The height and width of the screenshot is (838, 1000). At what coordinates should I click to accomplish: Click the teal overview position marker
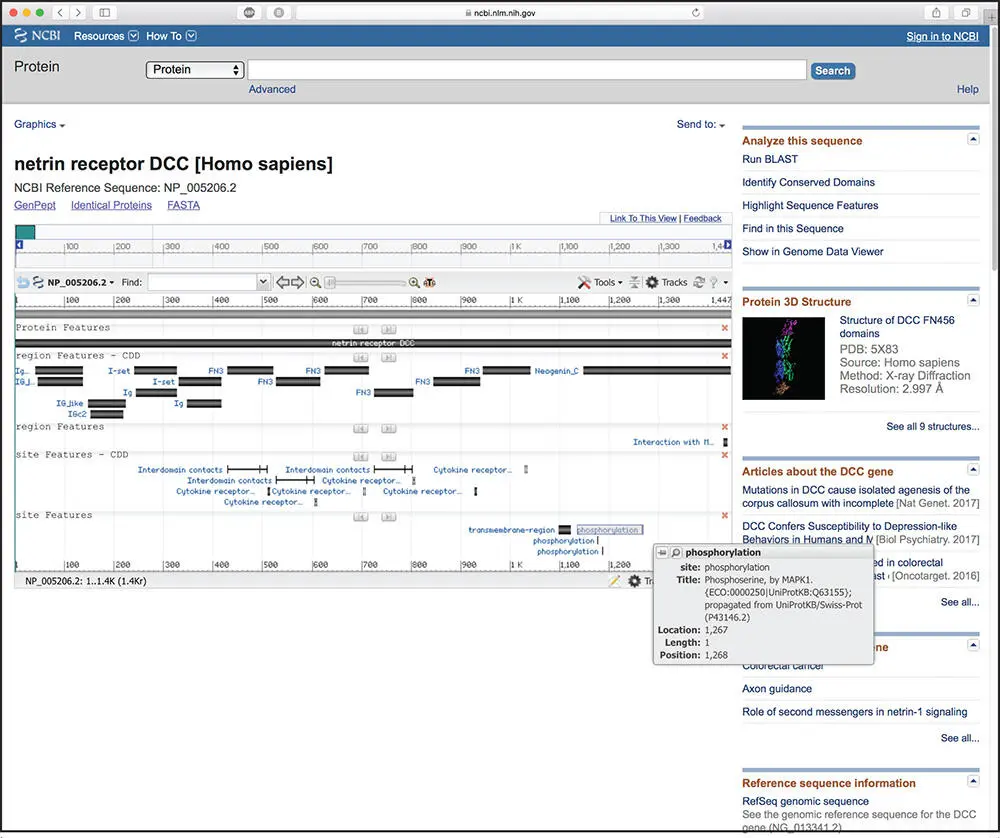pyautogui.click(x=26, y=232)
